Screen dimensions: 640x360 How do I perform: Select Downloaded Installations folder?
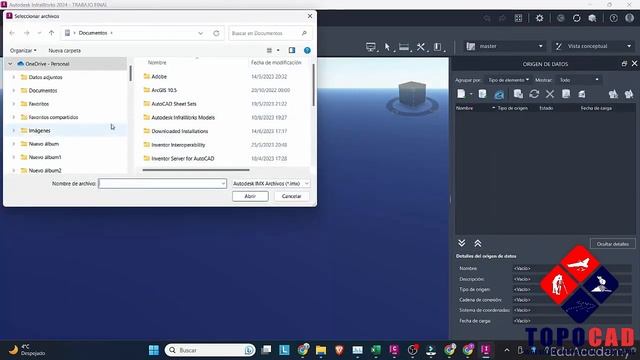[x=180, y=131]
